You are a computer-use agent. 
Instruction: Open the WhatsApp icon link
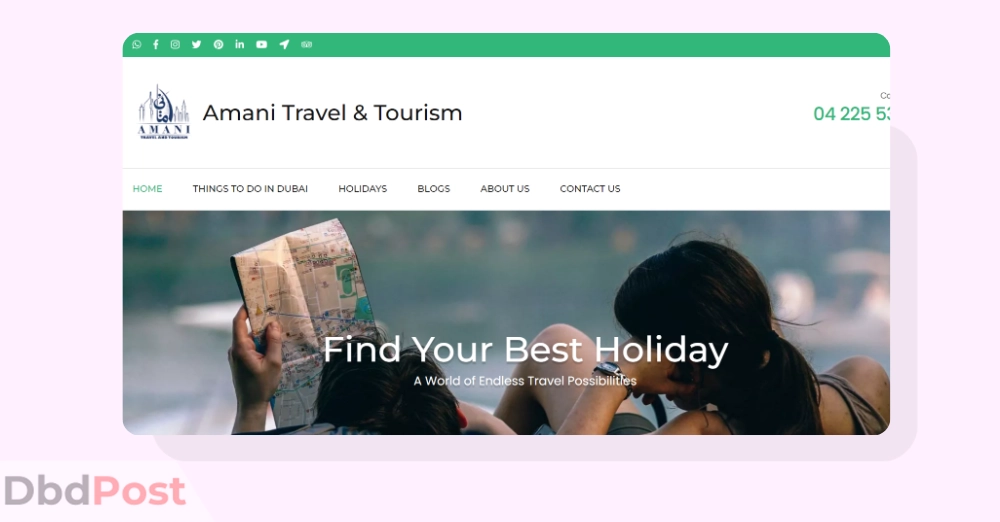click(136, 45)
